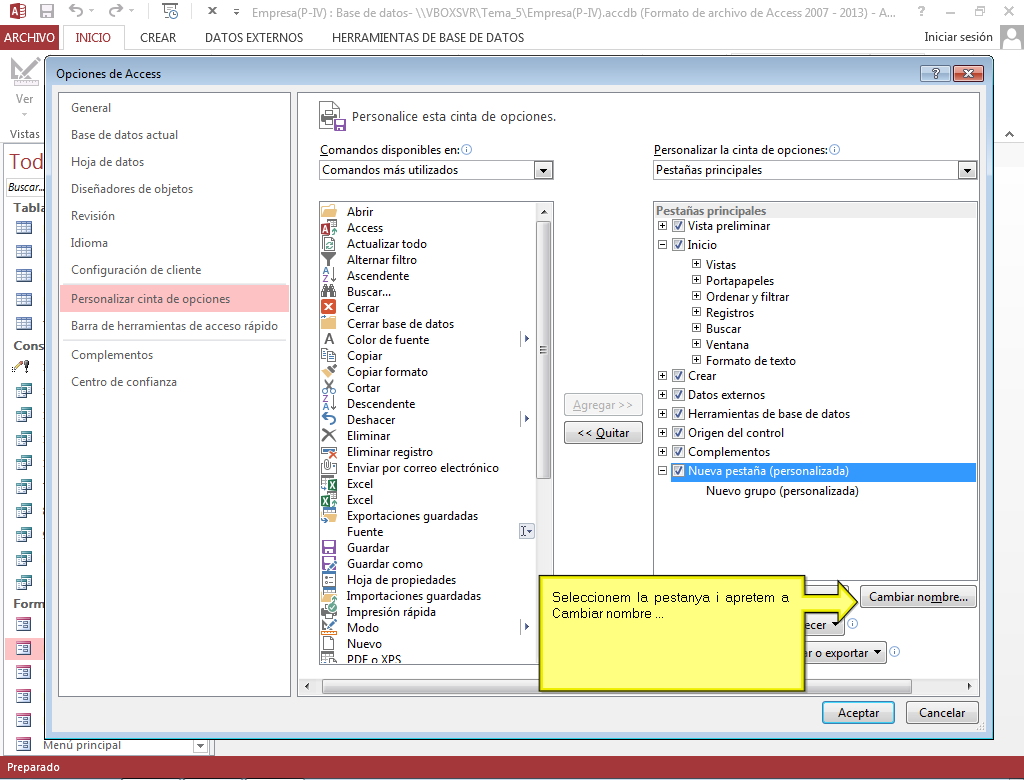
Task: Switch to the CREAR ribbon tab
Action: 158,38
